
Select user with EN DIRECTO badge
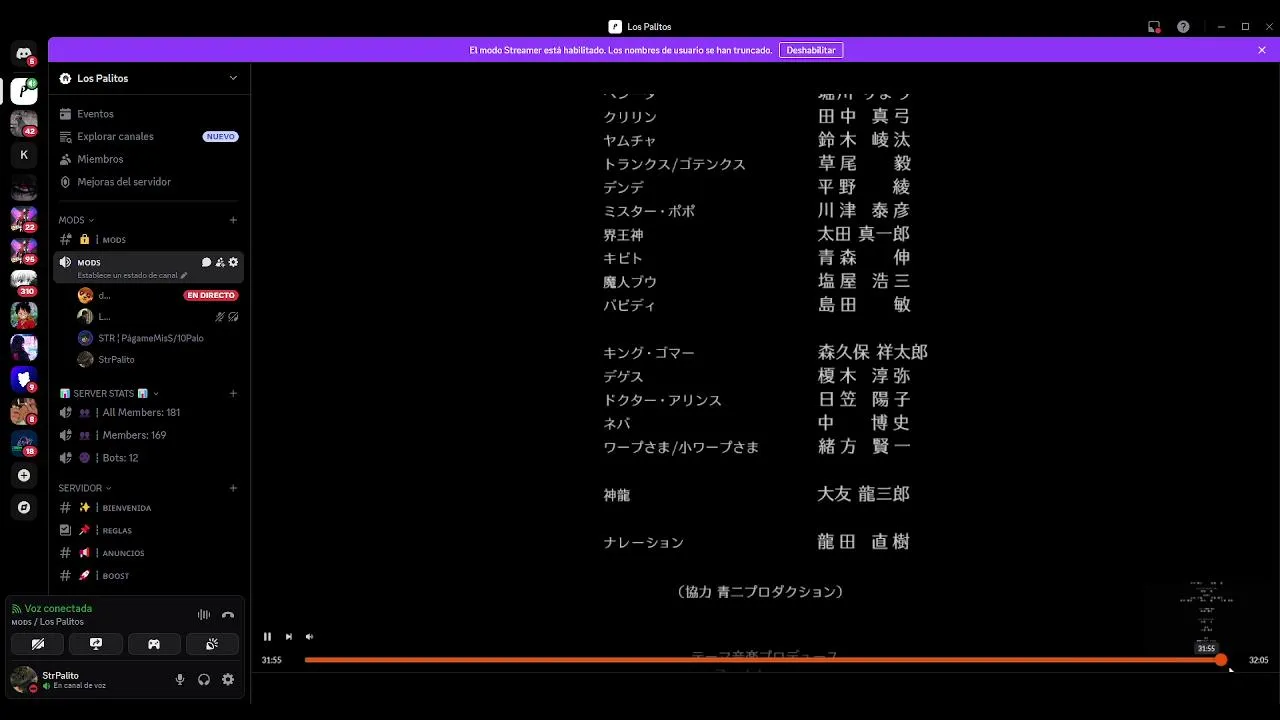(x=158, y=295)
